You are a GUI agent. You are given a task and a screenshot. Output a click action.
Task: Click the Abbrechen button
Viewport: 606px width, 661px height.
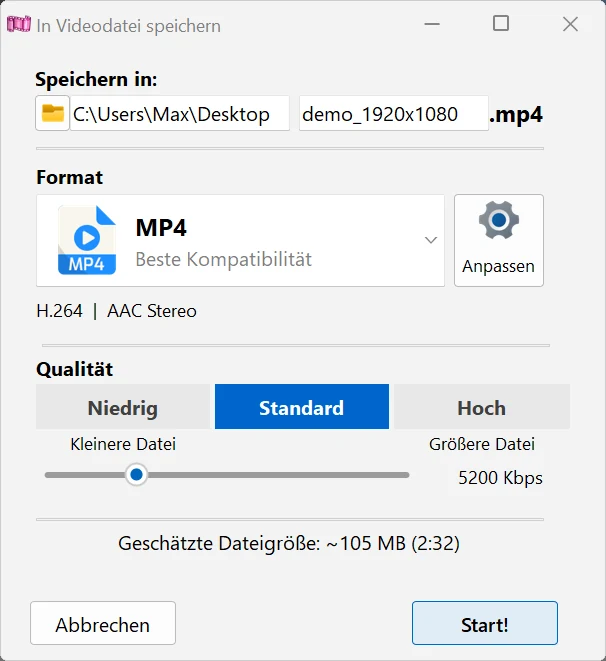point(103,623)
